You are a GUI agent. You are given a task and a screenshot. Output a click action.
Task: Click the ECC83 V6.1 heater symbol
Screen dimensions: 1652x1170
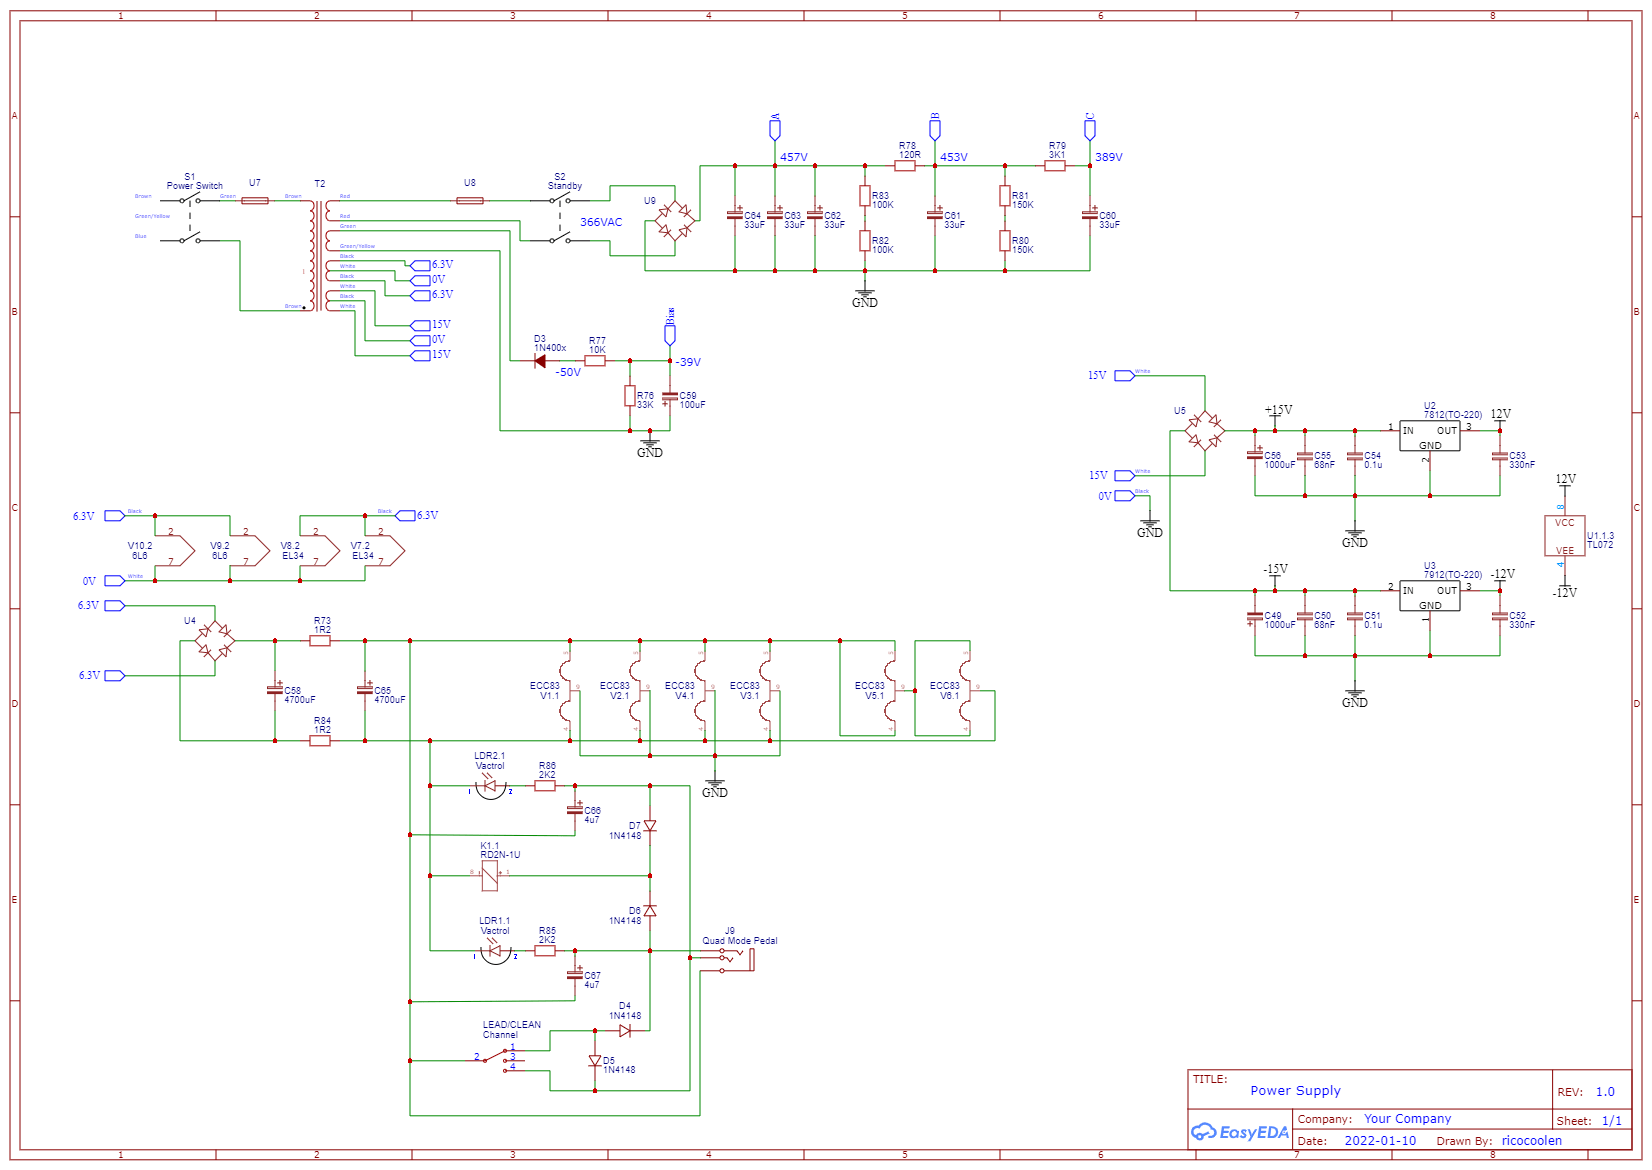(967, 690)
